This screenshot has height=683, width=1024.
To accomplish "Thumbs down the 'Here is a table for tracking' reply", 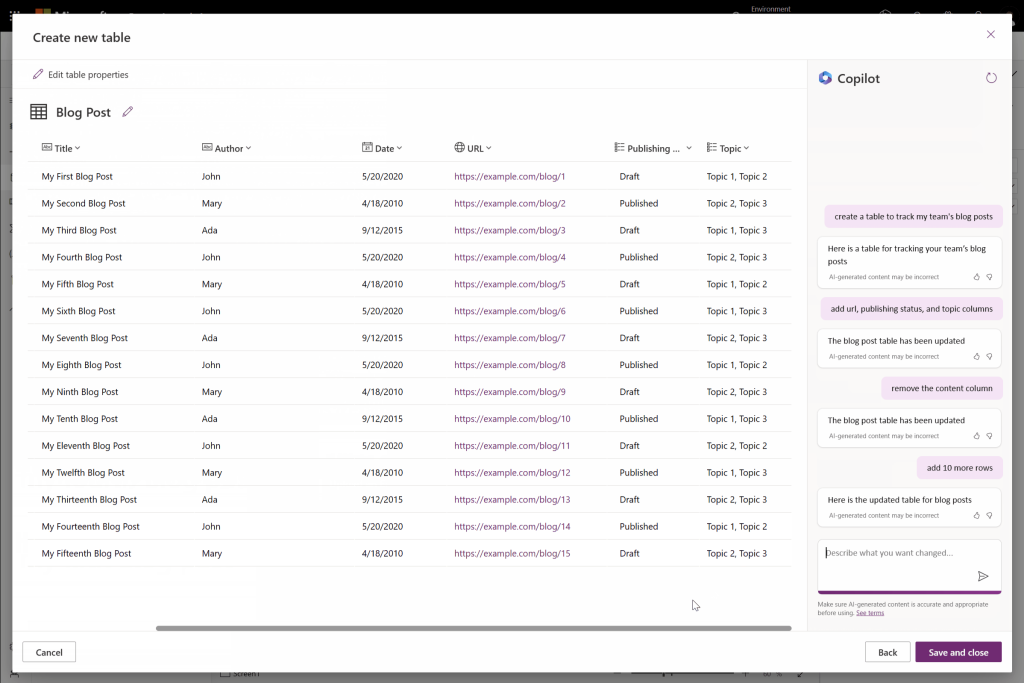I will [989, 277].
